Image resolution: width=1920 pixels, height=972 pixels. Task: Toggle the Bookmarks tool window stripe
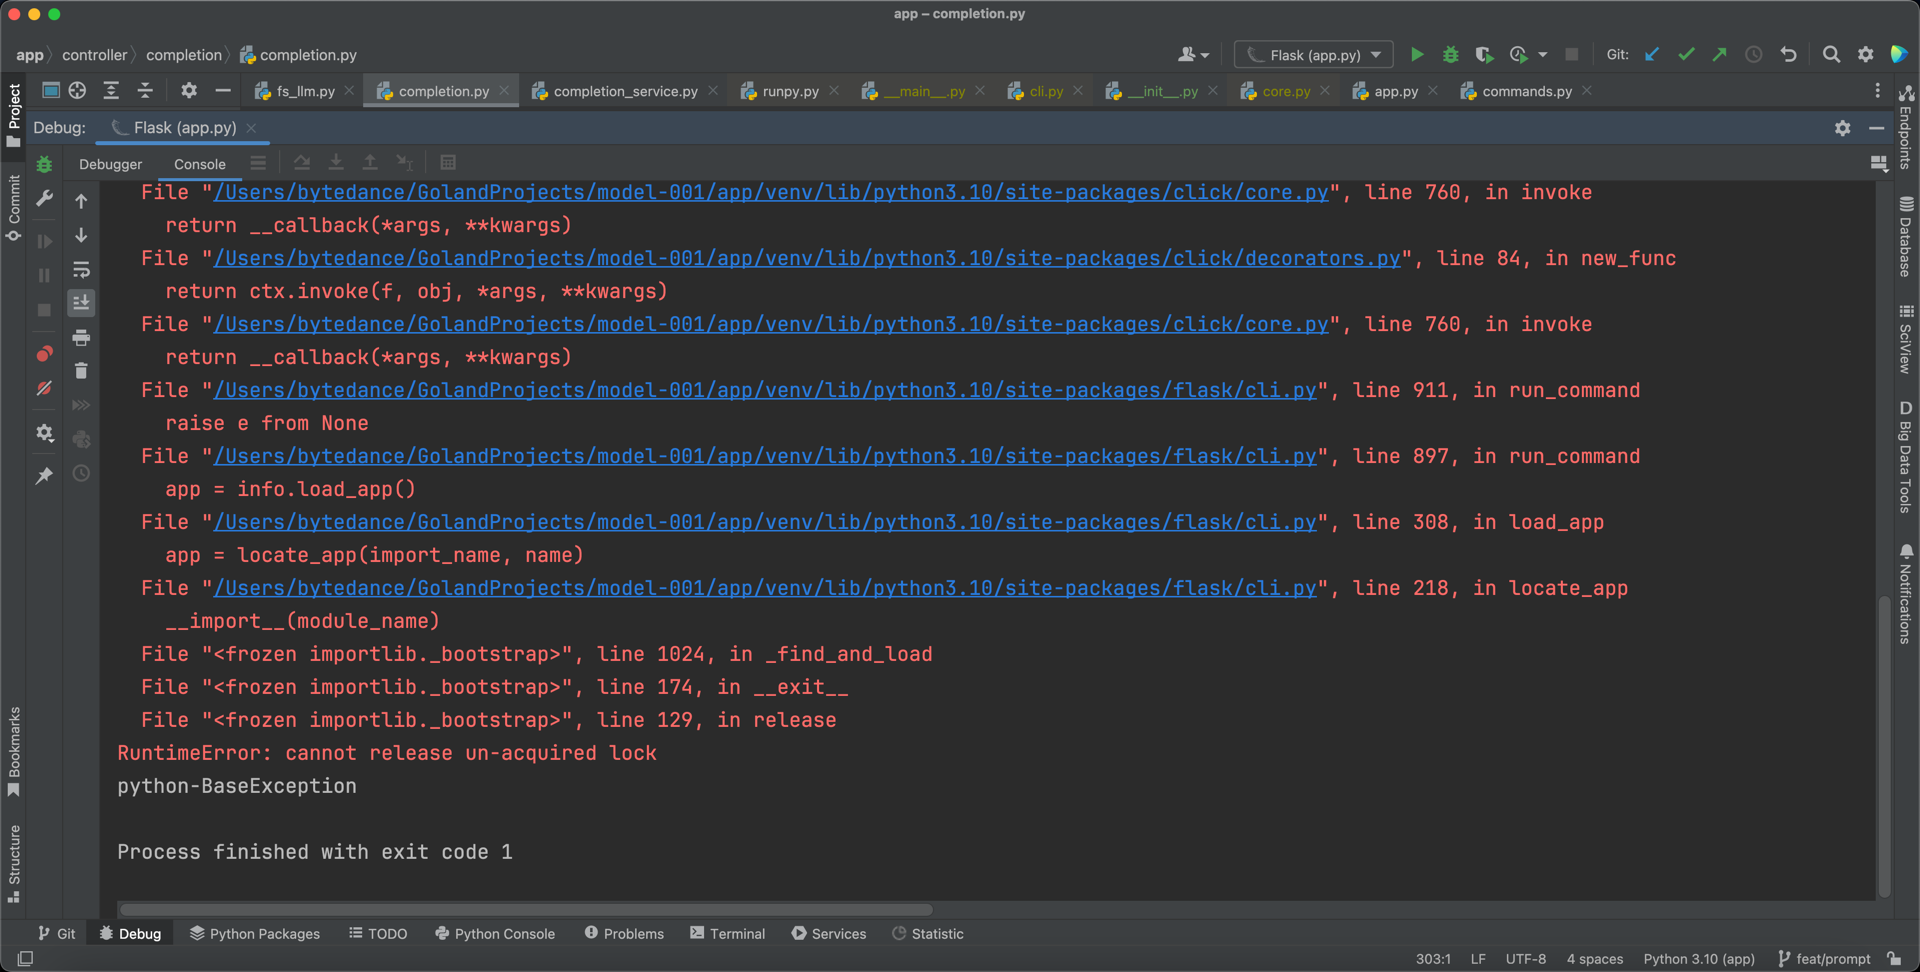(x=14, y=752)
